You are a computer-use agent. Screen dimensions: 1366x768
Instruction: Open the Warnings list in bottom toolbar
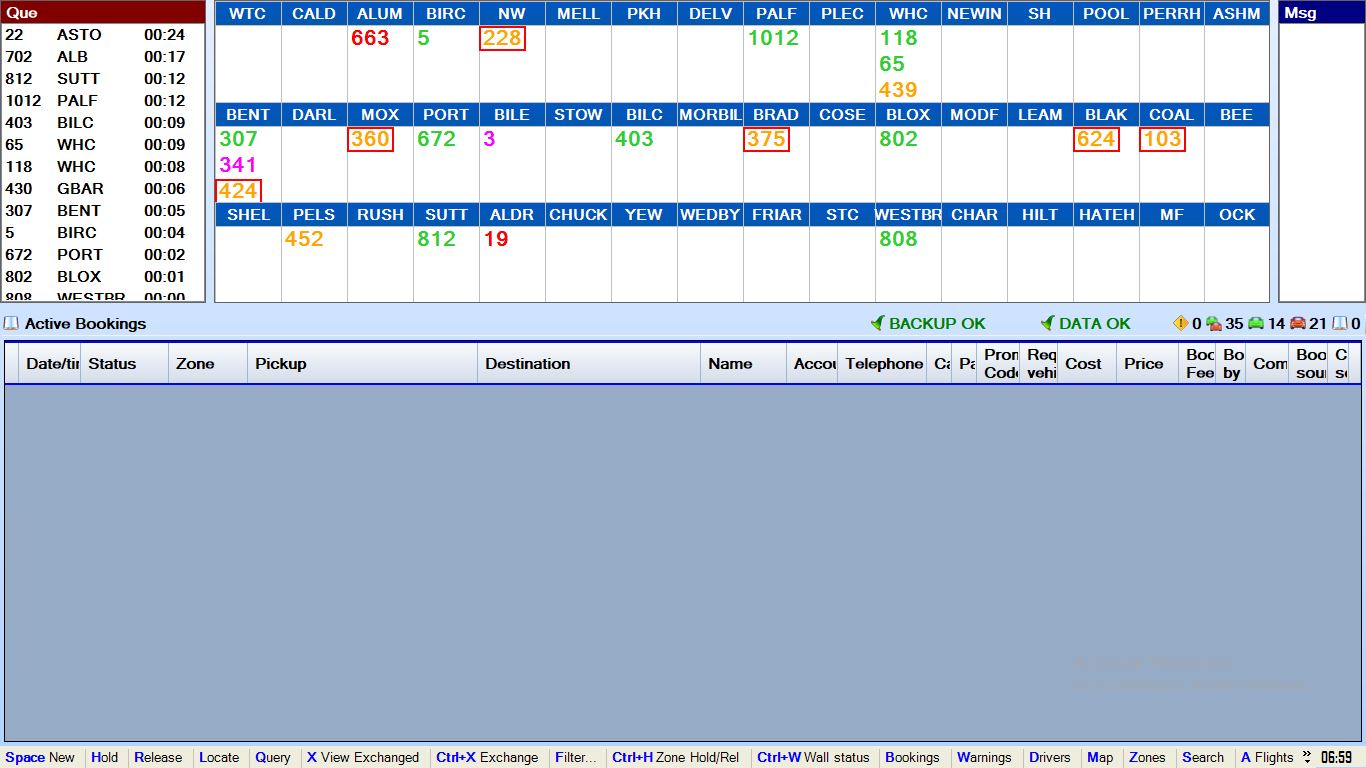(984, 758)
